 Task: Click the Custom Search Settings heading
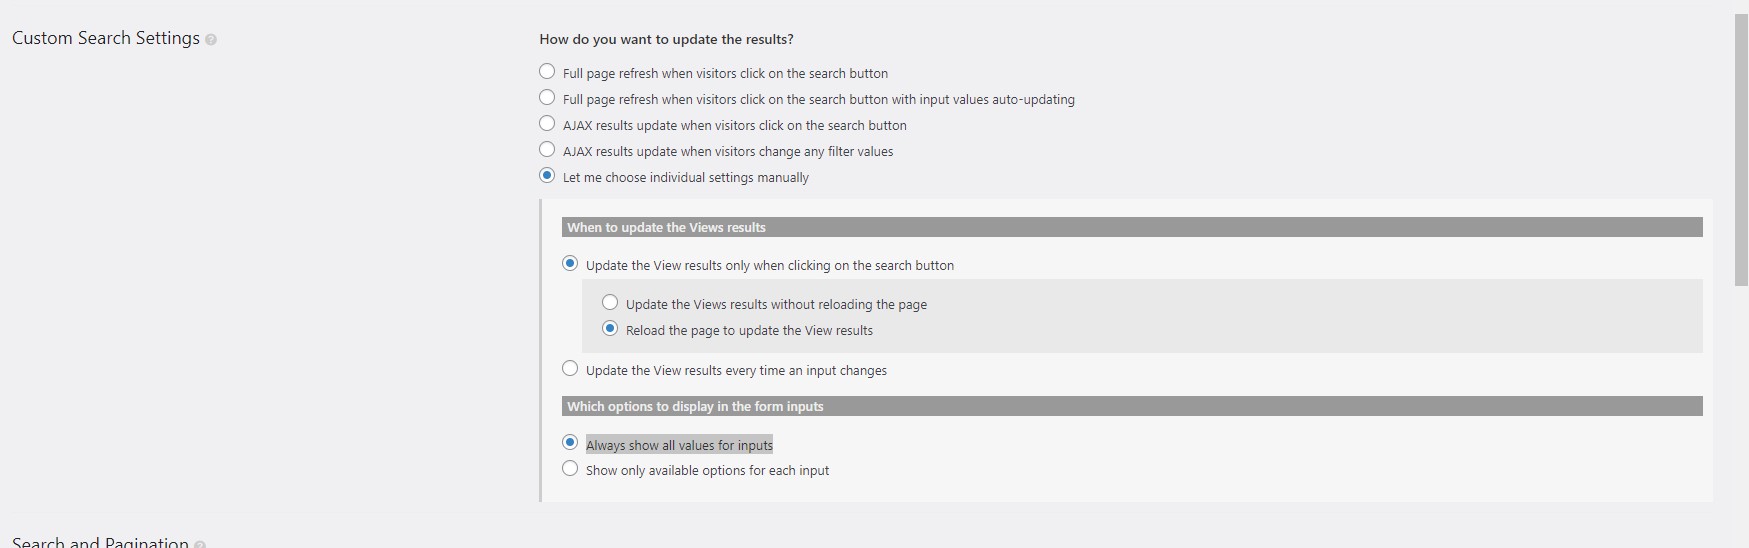pos(106,38)
